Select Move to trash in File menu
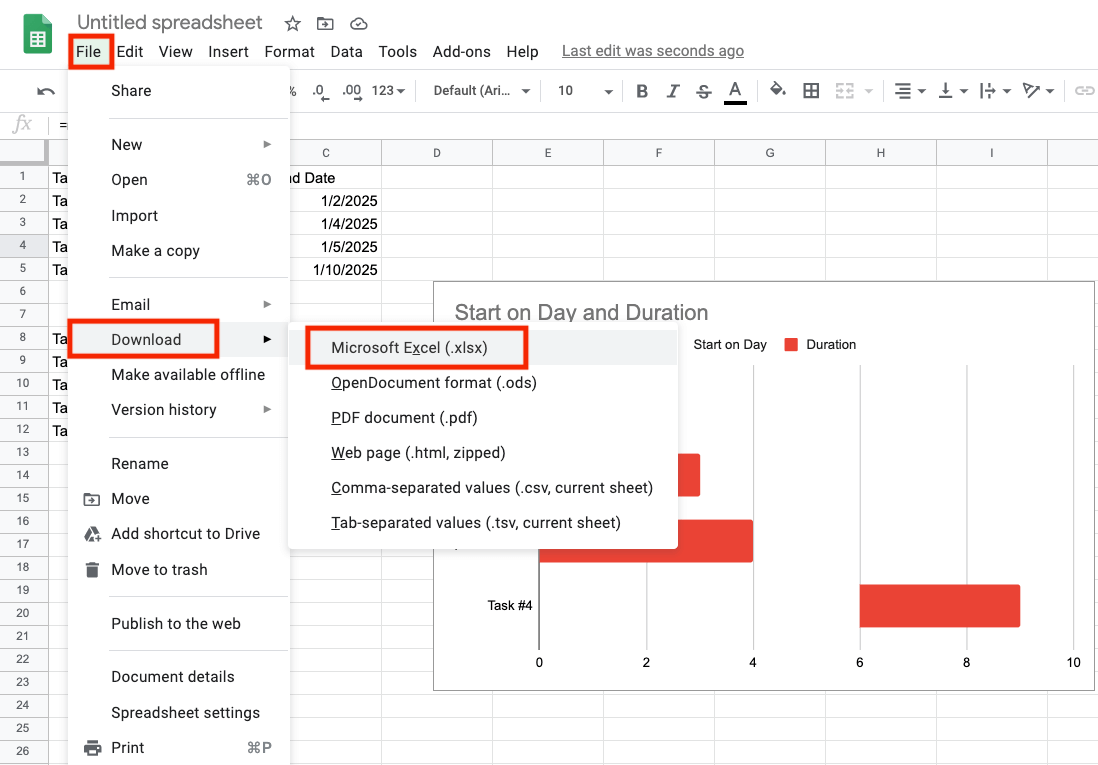This screenshot has height=765, width=1098. coord(159,570)
